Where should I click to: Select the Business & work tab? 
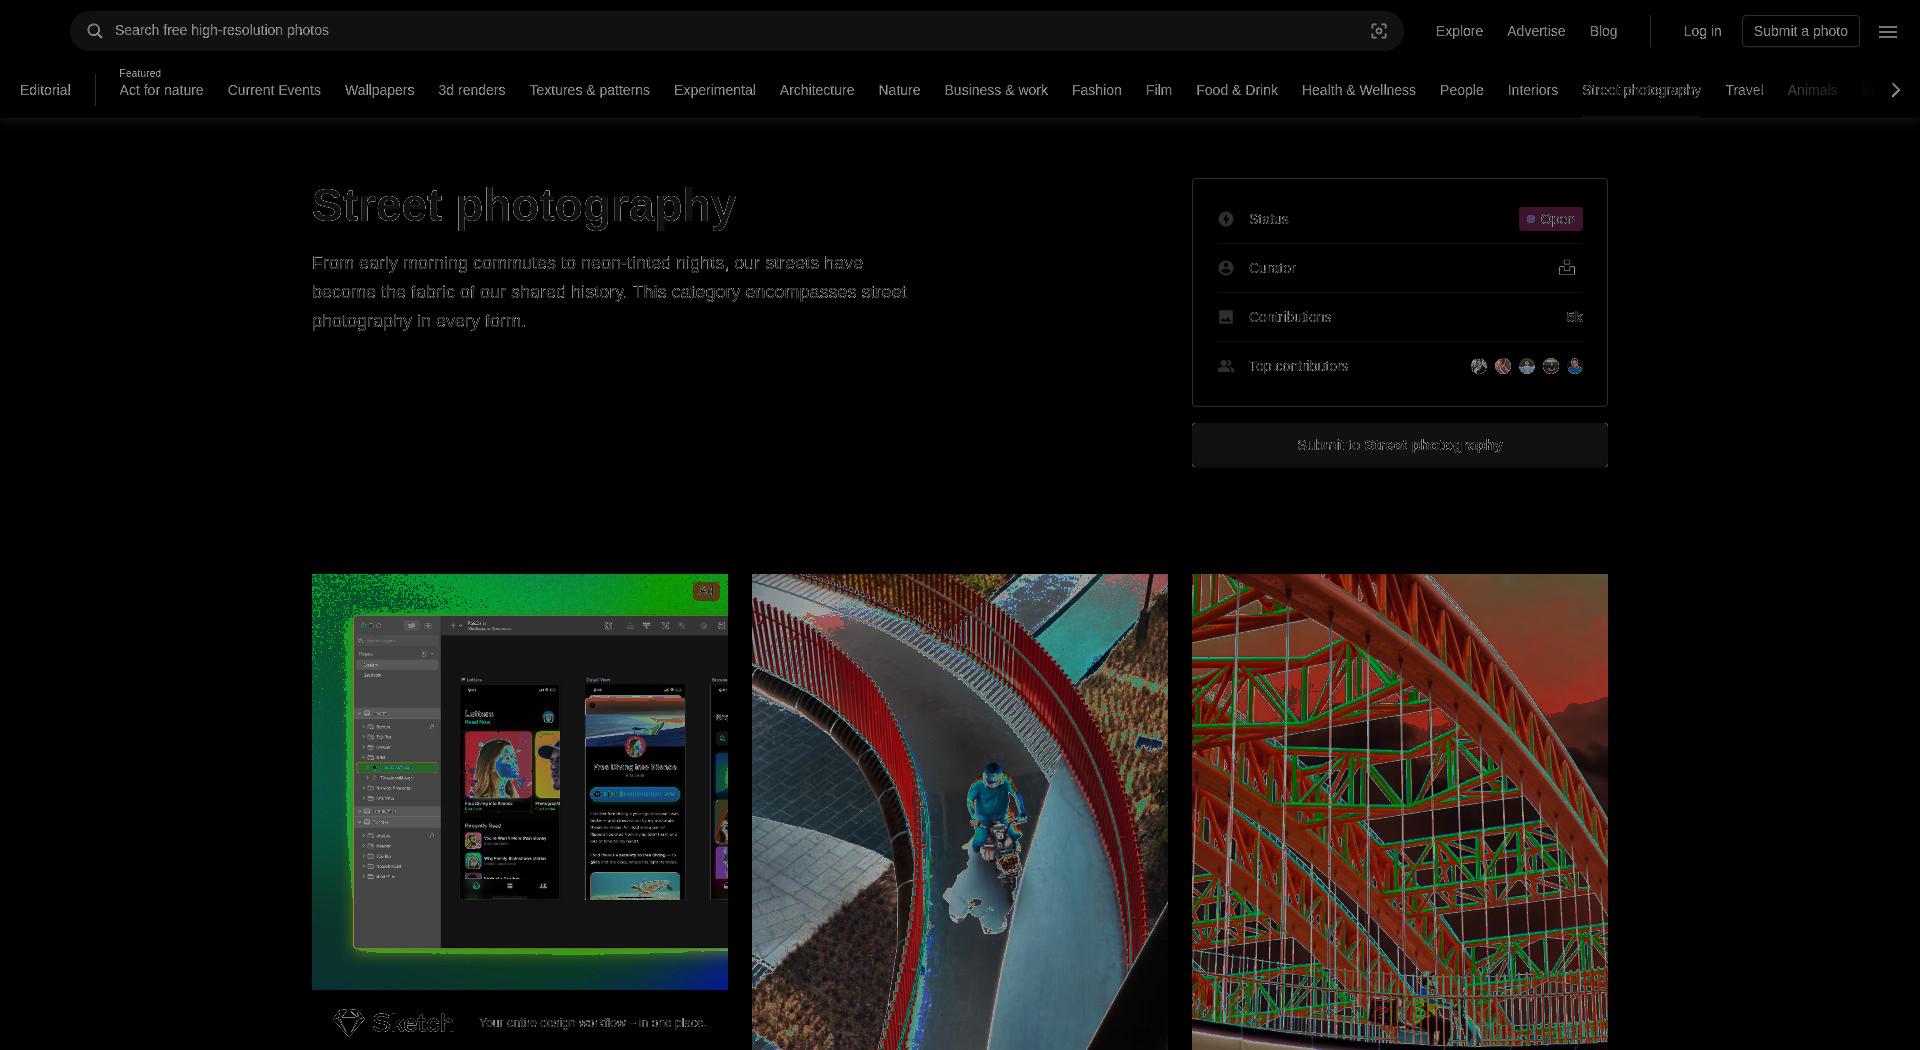tap(996, 90)
